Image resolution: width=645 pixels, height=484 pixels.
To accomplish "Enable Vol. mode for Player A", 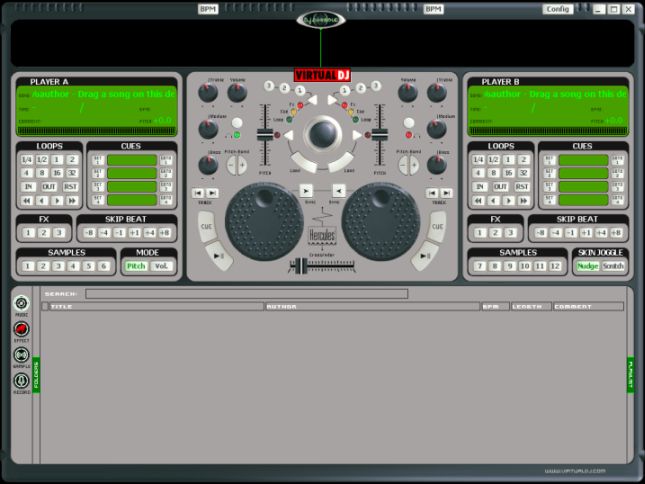I will (162, 266).
